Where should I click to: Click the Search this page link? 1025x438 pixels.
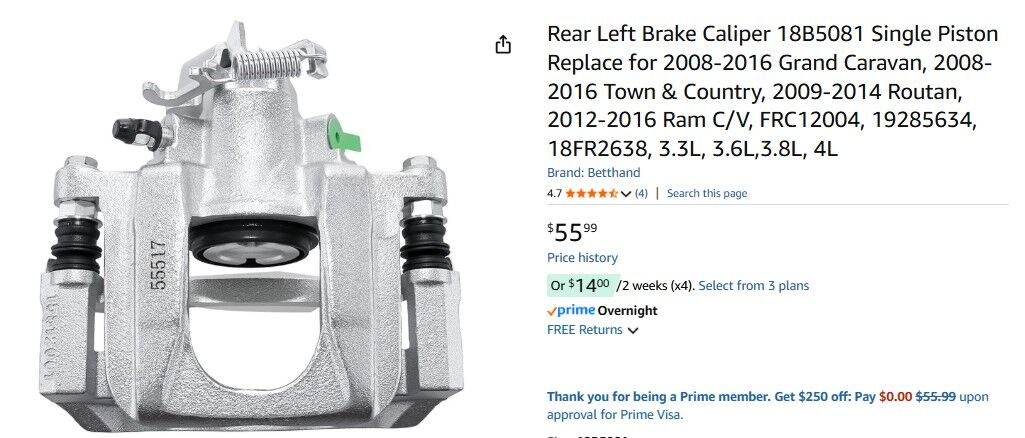tap(706, 193)
